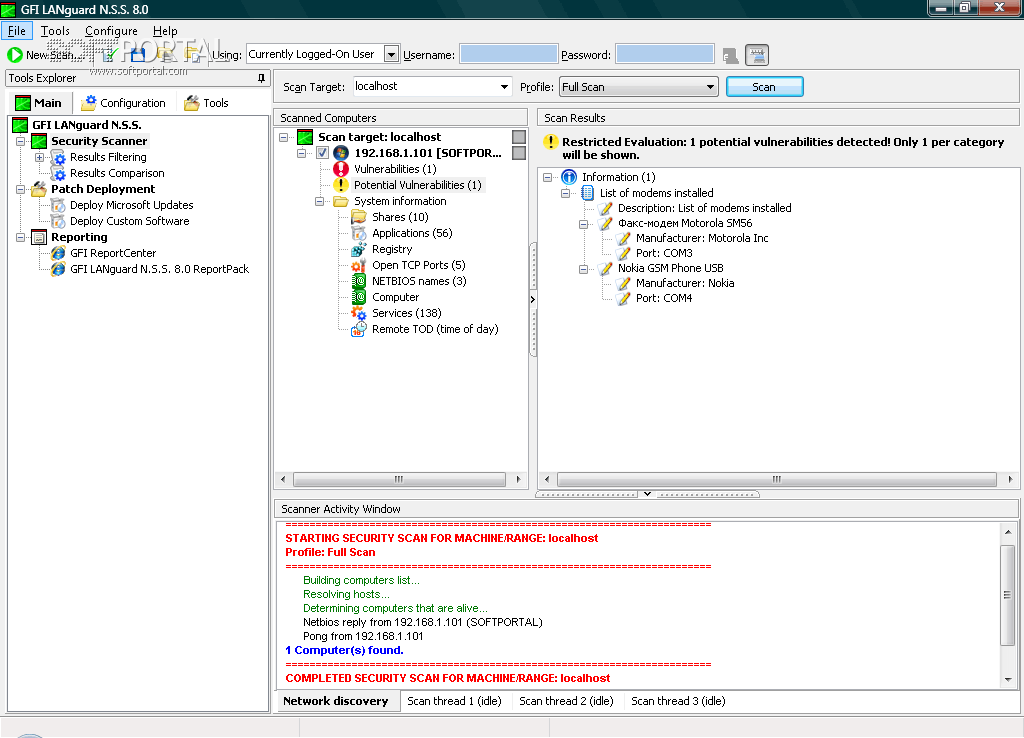Click the Username input field

pyautogui.click(x=508, y=54)
